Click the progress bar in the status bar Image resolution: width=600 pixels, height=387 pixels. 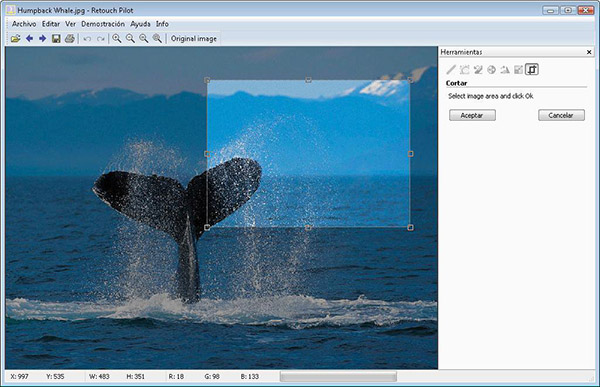[x=338, y=377]
